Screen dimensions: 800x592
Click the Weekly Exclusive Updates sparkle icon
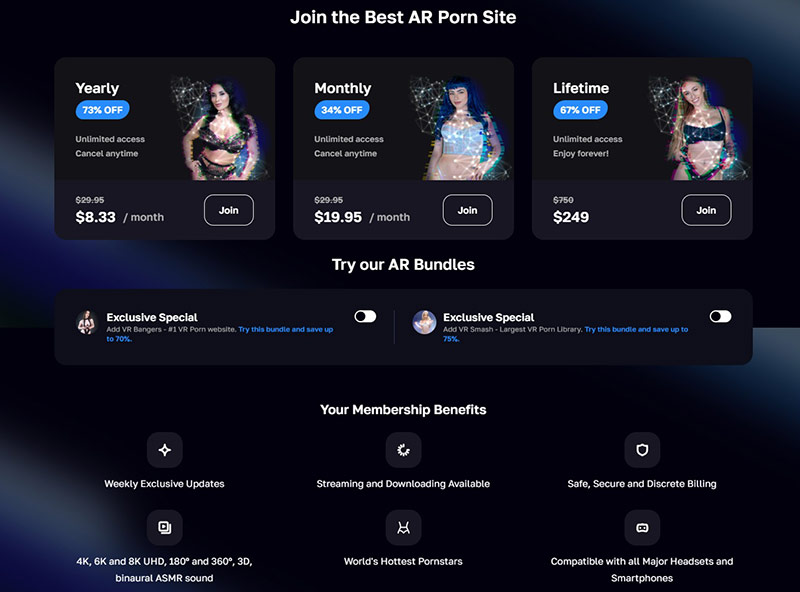164,450
